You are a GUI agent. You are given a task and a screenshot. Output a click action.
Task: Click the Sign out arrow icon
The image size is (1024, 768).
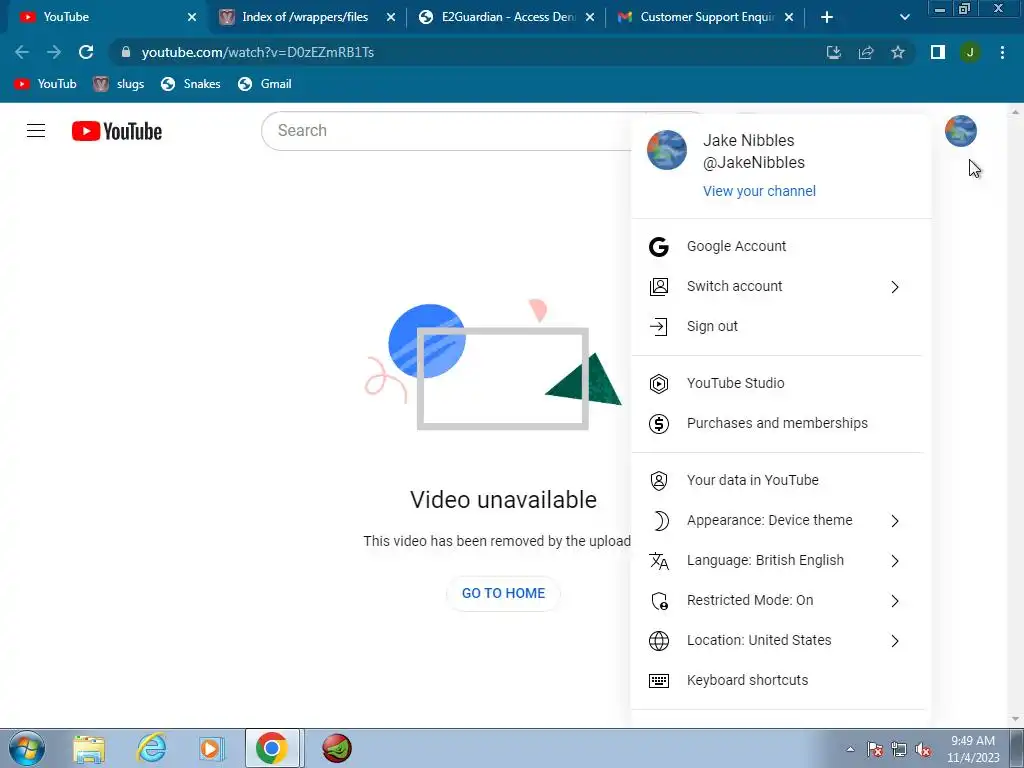[x=658, y=327]
